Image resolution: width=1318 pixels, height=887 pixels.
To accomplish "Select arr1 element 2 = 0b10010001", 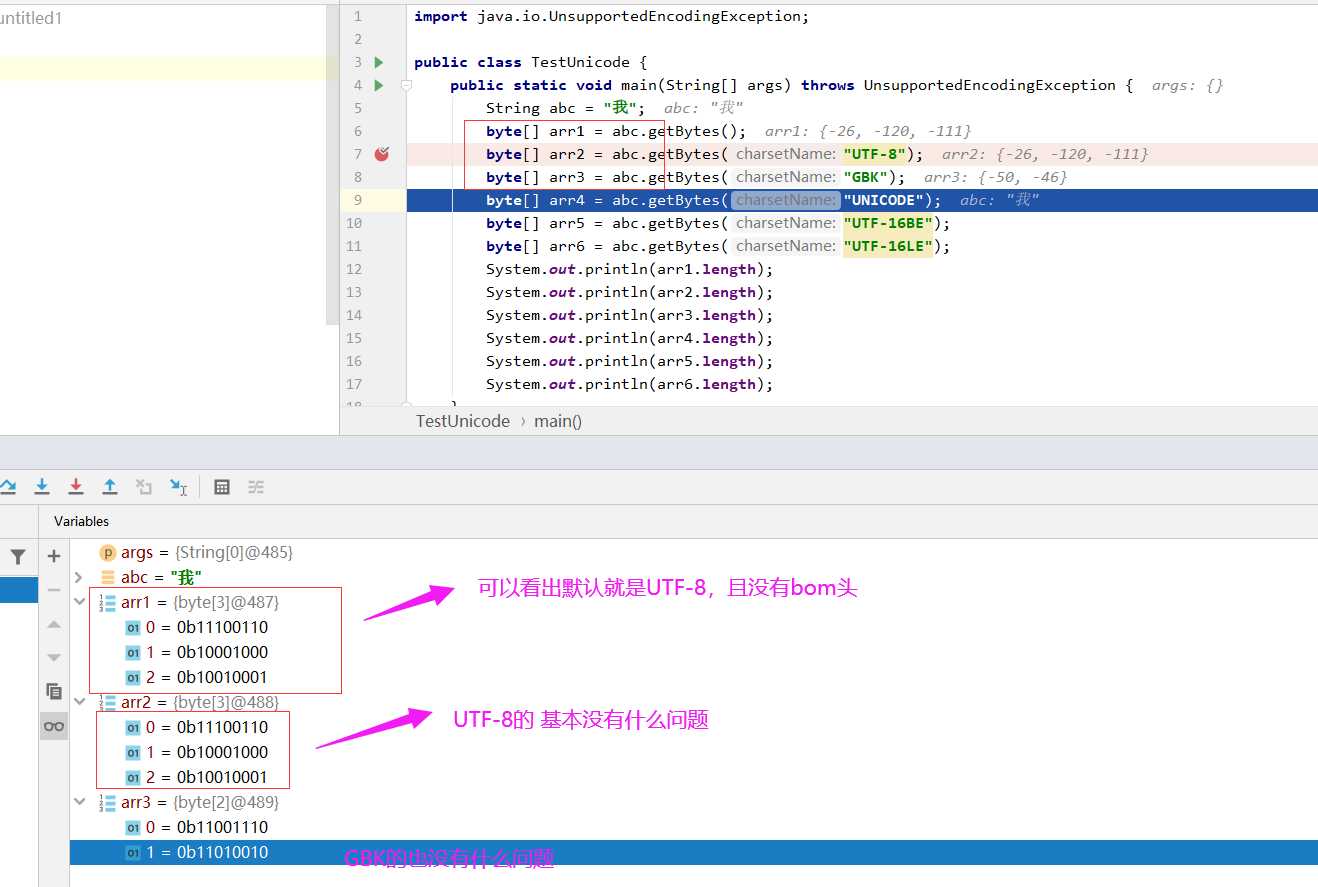I will (694, 677).
